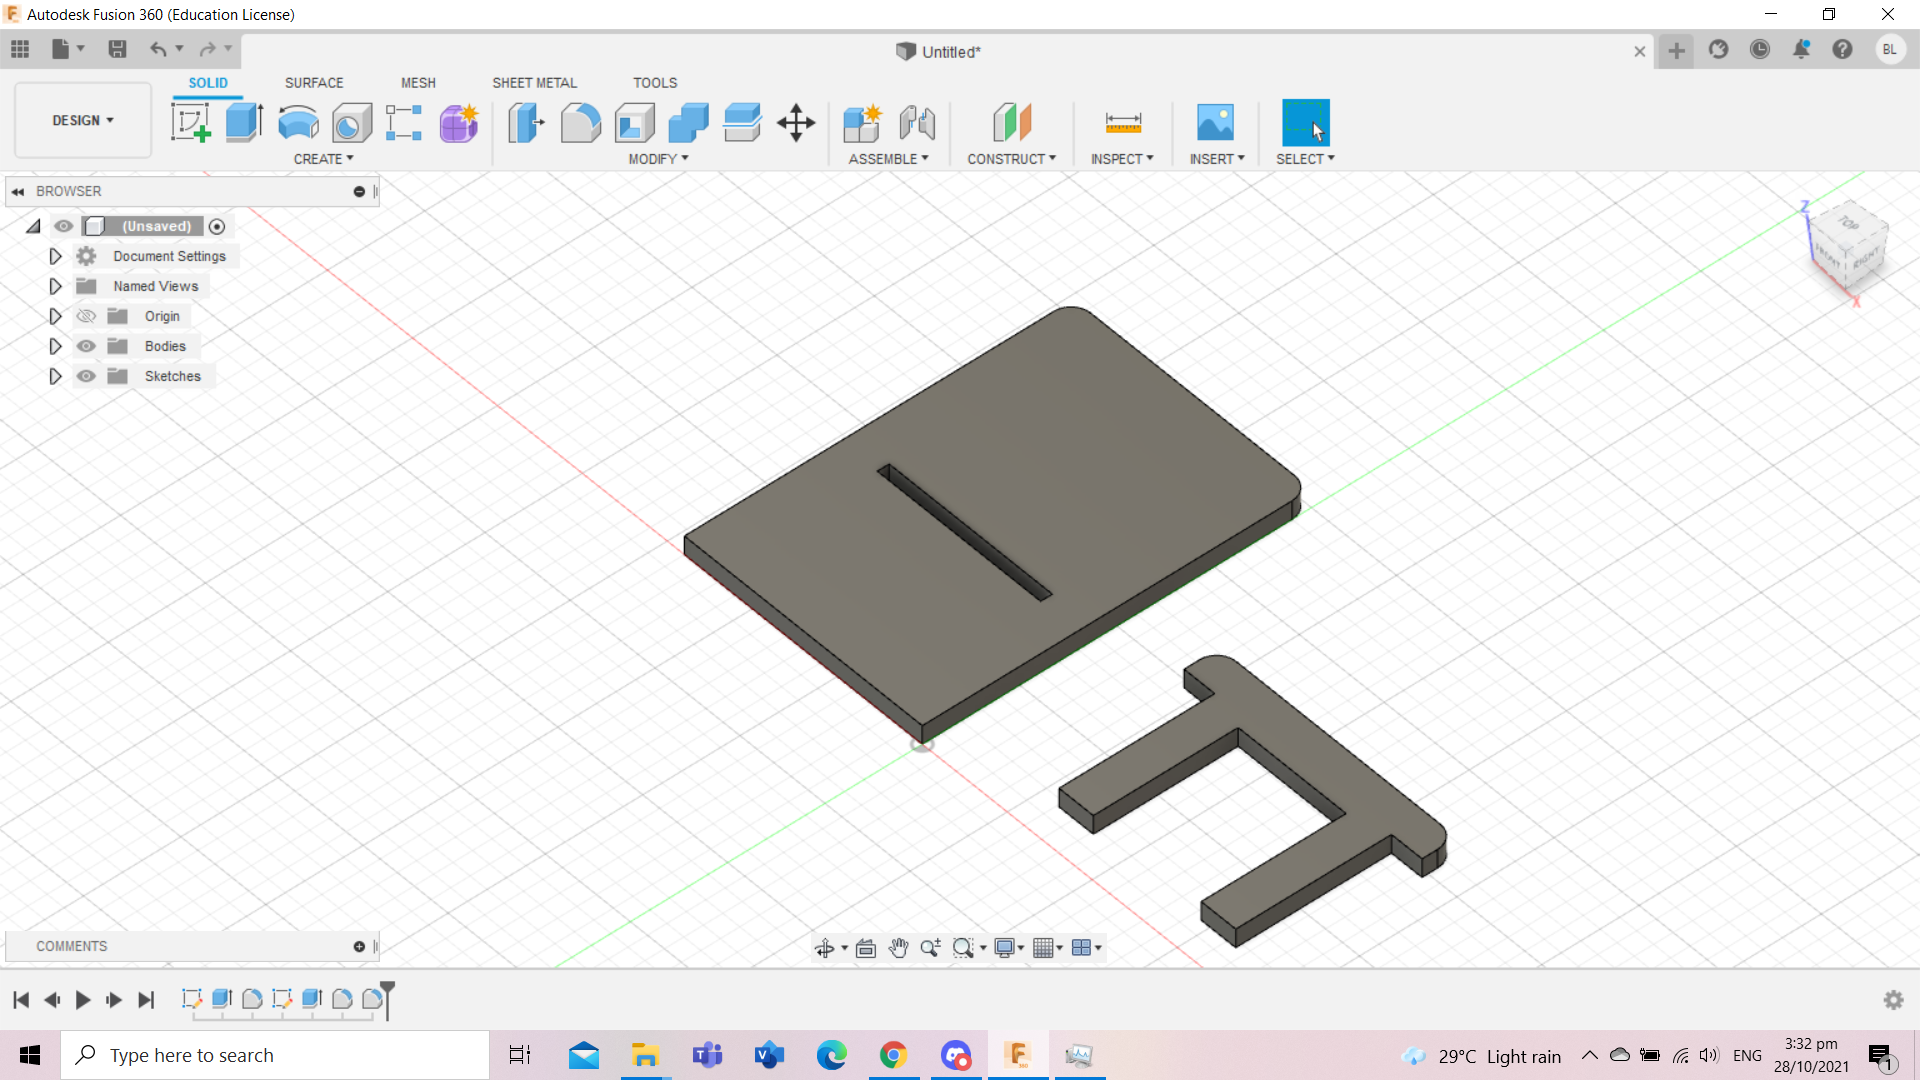The height and width of the screenshot is (1080, 1920).
Task: Launch the Move/Copy tool
Action: pos(796,123)
